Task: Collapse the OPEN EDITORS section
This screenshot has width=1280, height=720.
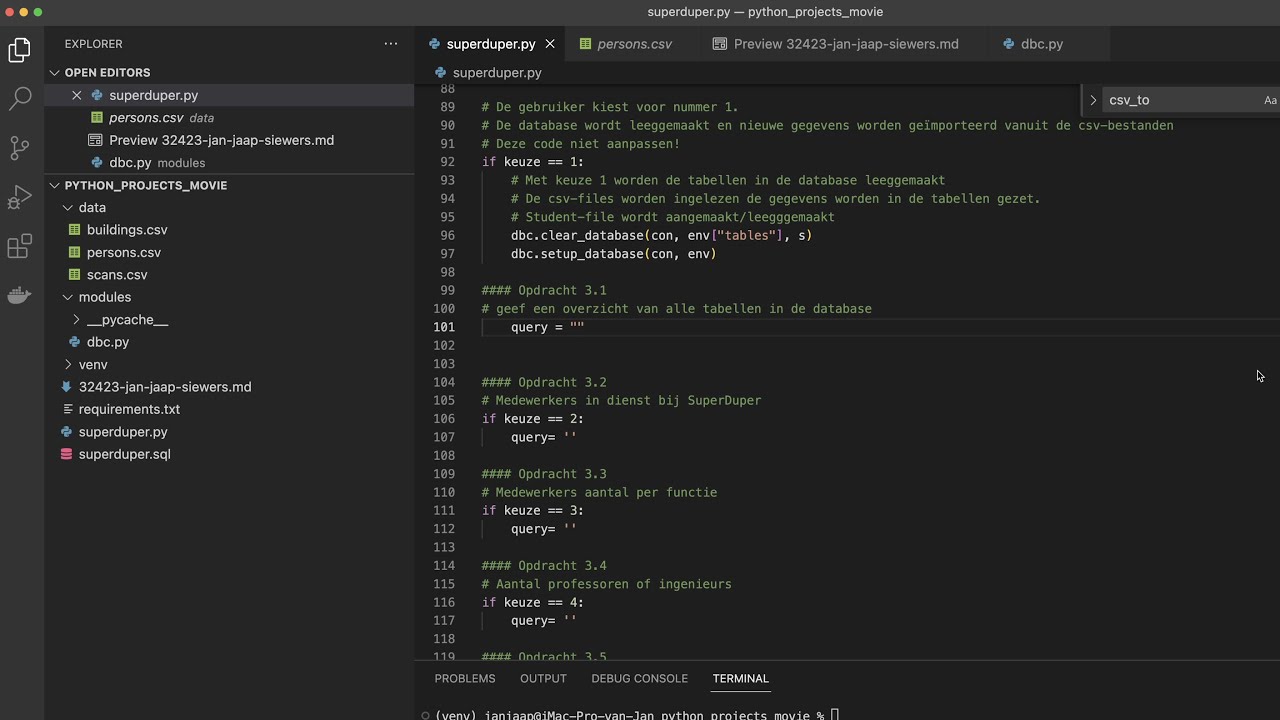Action: click(x=55, y=73)
